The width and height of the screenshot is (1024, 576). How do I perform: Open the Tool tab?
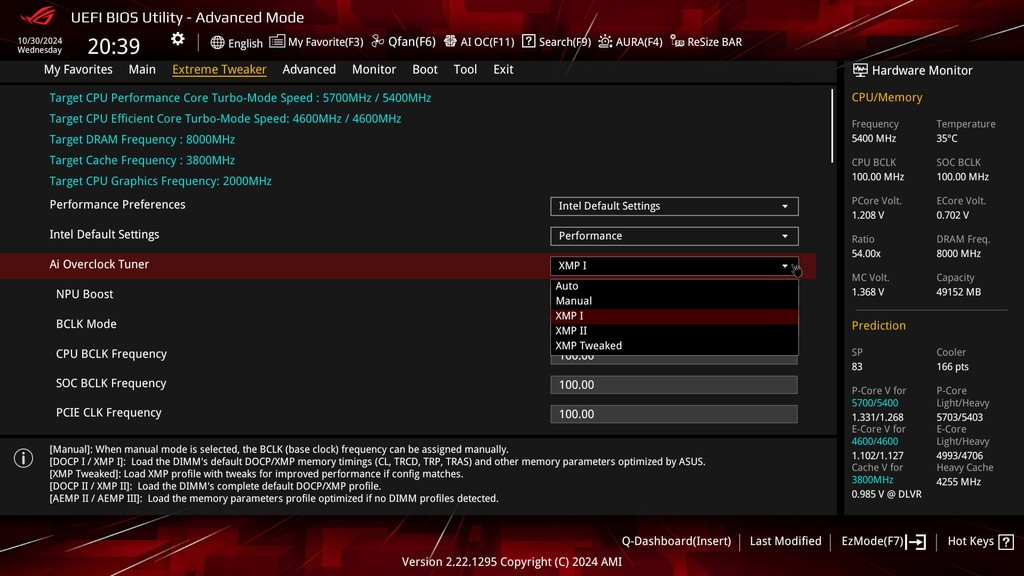click(465, 69)
